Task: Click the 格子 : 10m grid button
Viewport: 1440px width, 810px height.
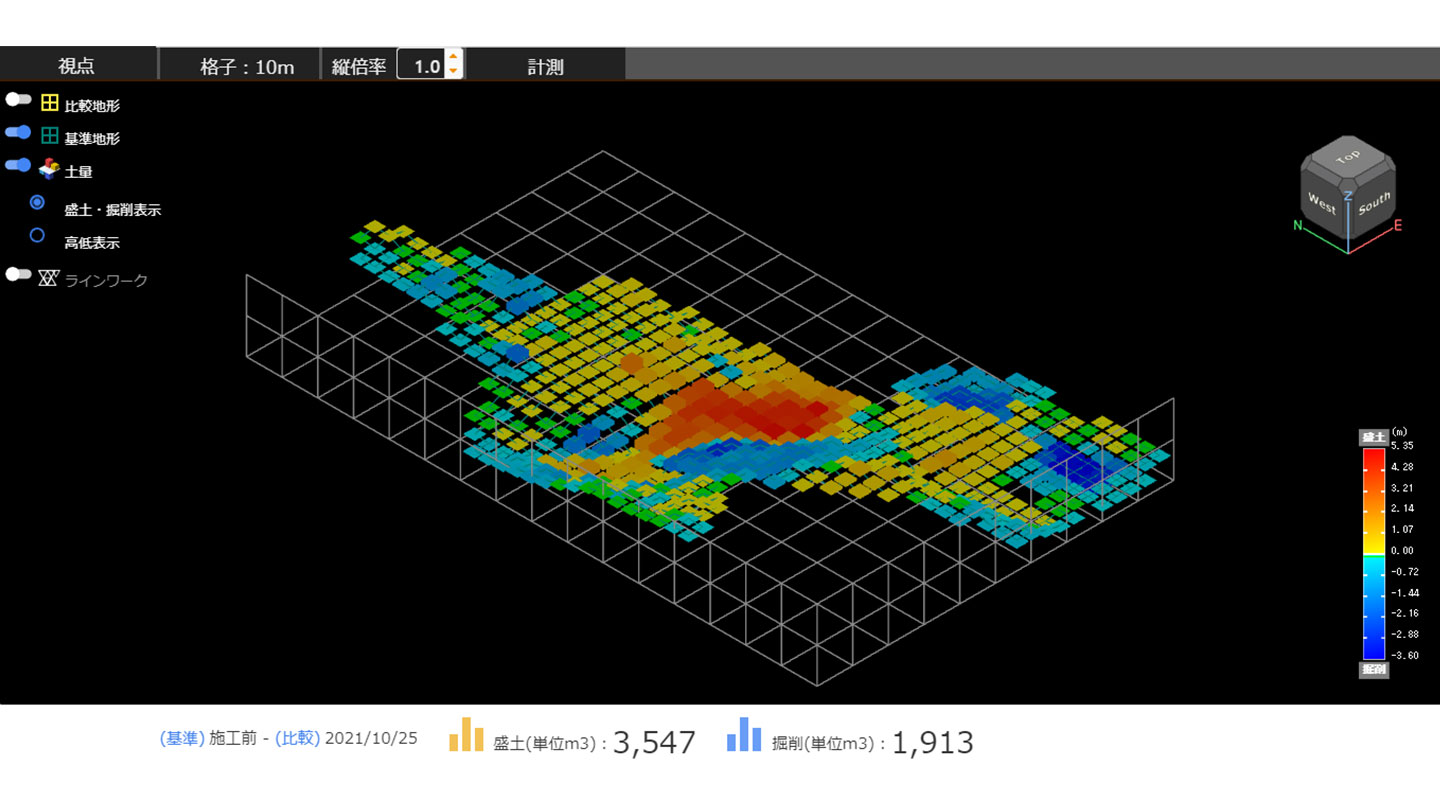Action: tap(247, 66)
